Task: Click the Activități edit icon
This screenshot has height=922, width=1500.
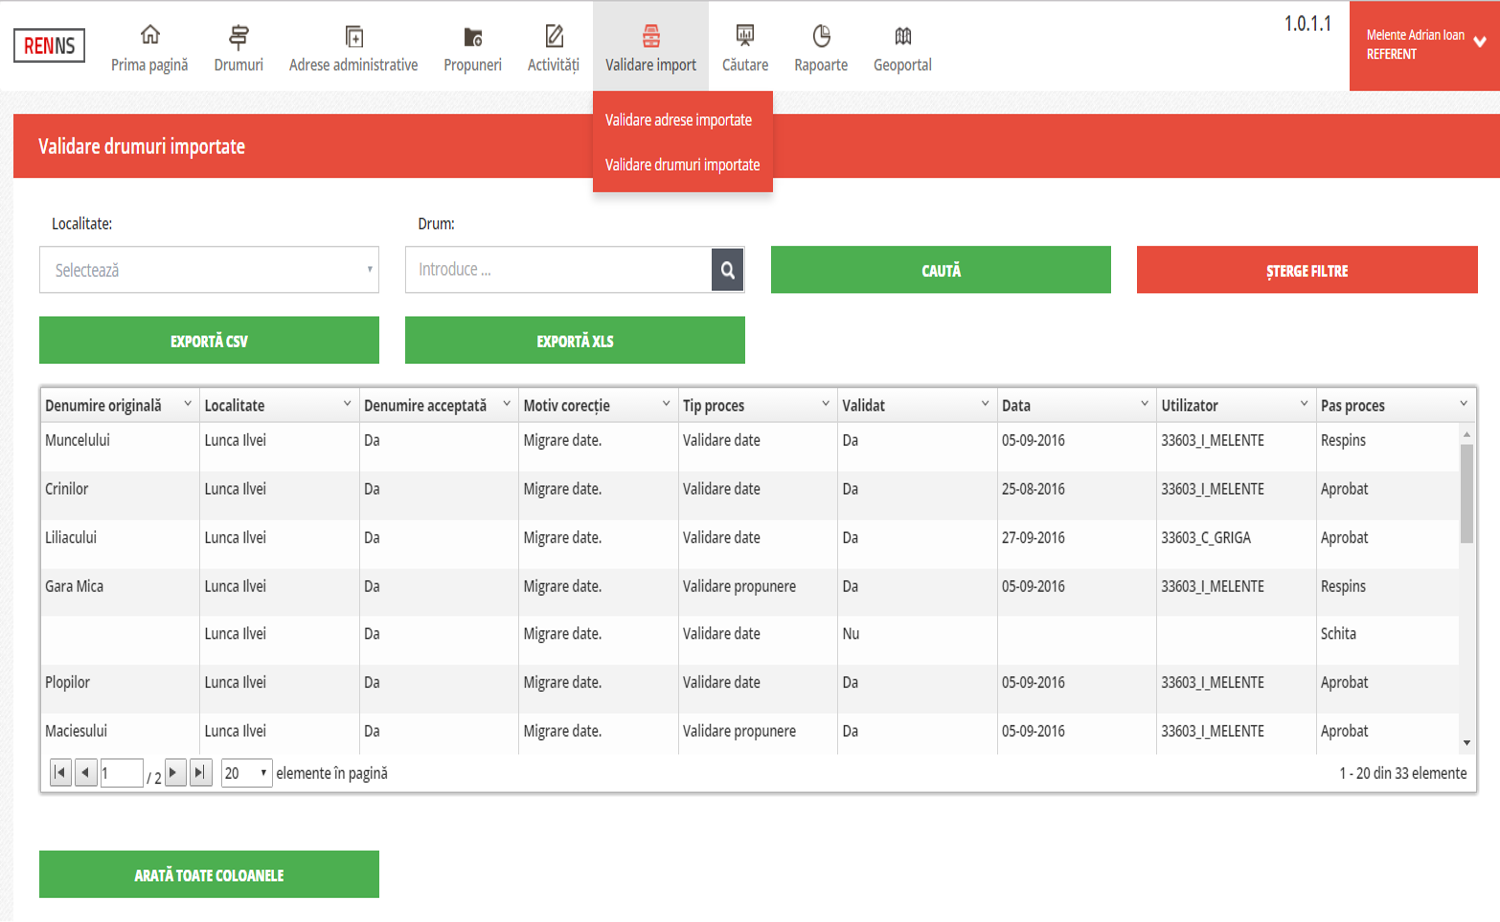Action: click(553, 37)
